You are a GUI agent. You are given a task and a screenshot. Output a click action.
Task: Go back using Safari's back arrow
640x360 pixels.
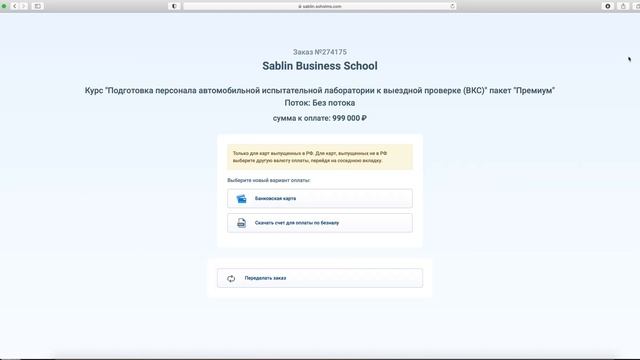pyautogui.click(x=15, y=6)
